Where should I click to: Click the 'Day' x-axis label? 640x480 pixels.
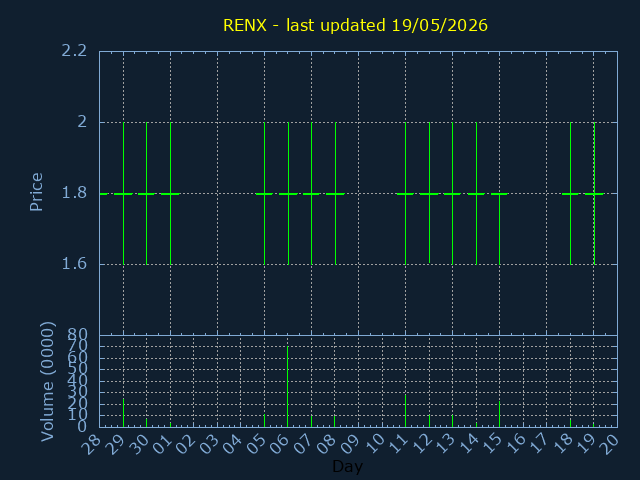point(347,467)
